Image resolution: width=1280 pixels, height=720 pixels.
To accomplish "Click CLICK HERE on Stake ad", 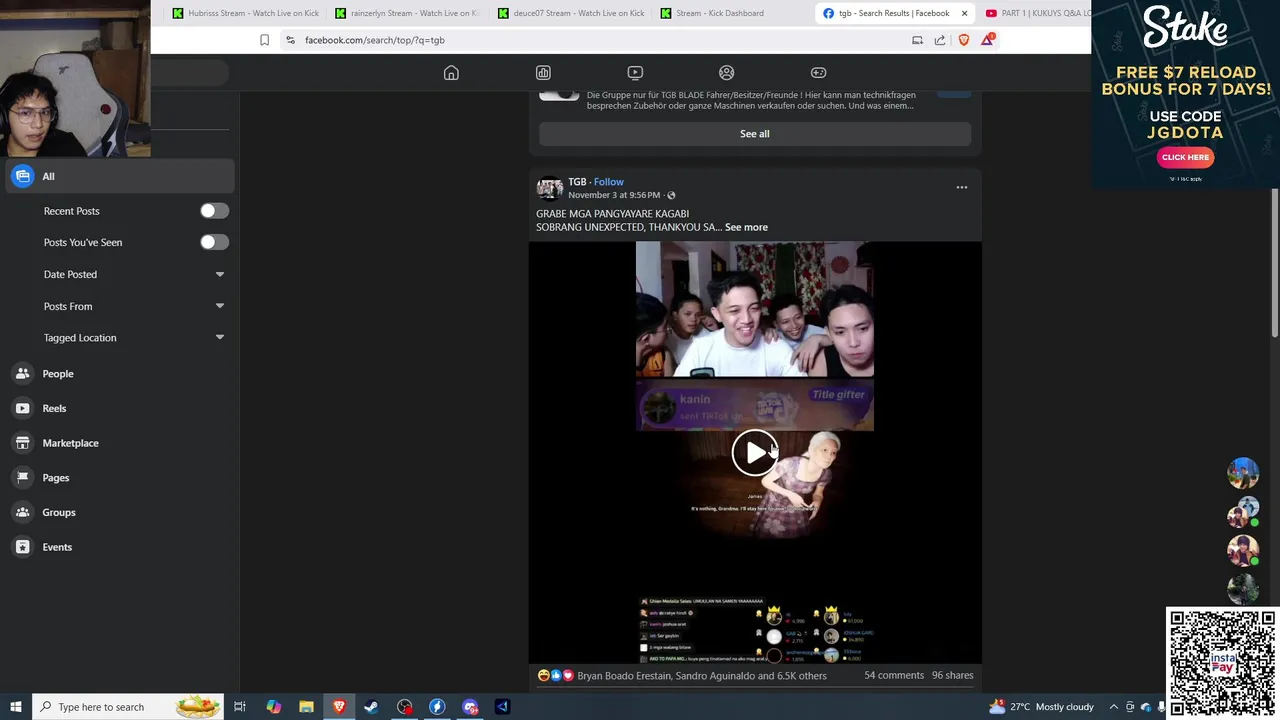I will [x=1185, y=157].
